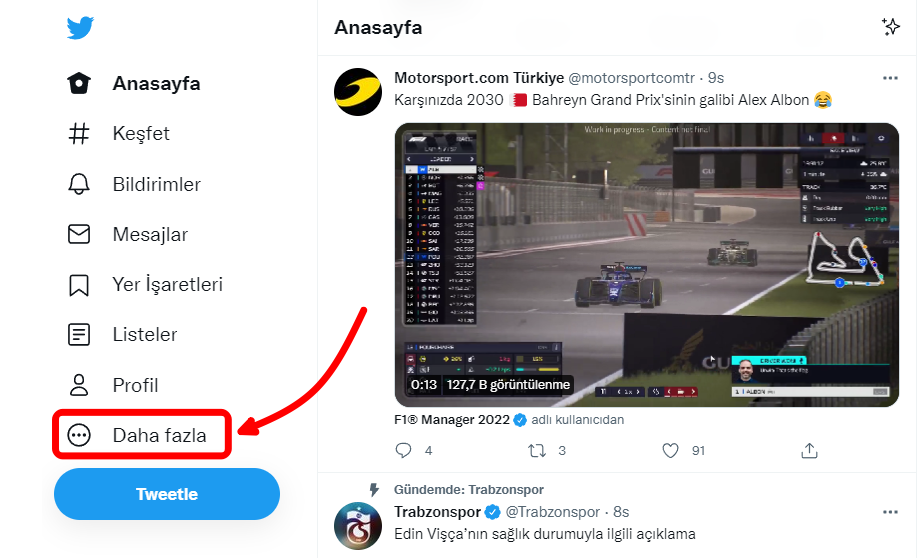This screenshot has height=558, width=923.
Task: Reply to the Motorsport.com tweet
Action: [404, 451]
